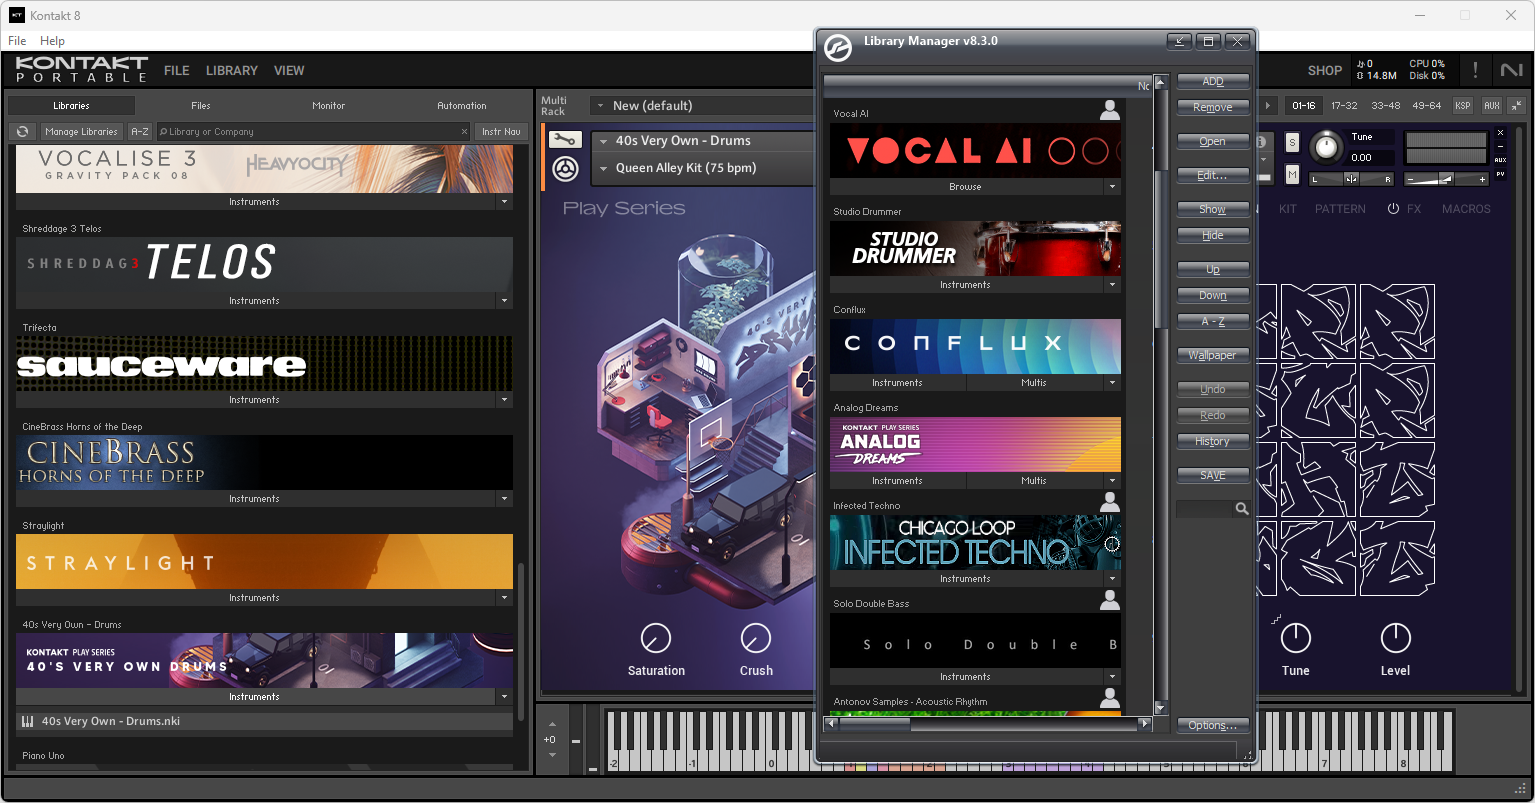The image size is (1535, 803).
Task: Open the exclamation warning panel icon
Action: tap(1475, 70)
